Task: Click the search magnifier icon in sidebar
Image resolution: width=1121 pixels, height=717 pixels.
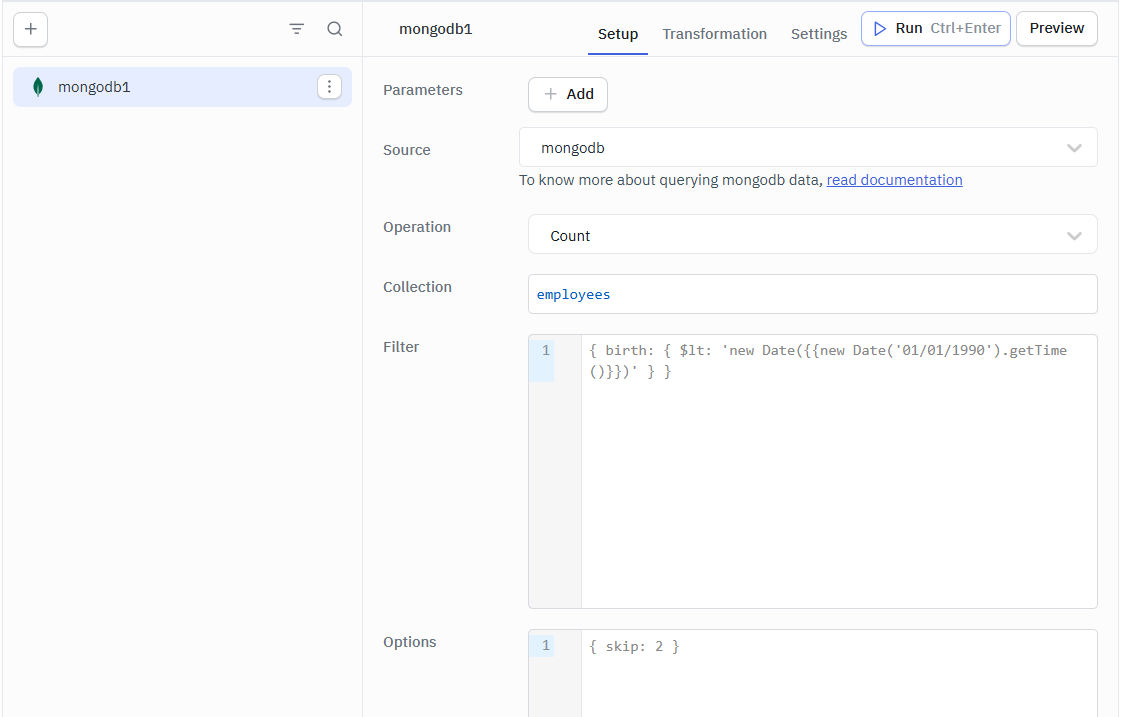Action: pyautogui.click(x=335, y=29)
